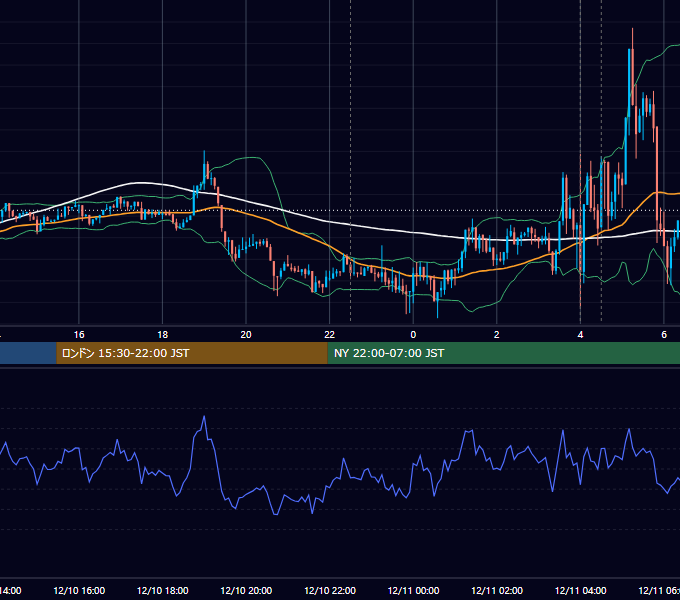Image resolution: width=680 pixels, height=600 pixels.
Task: Click the '18' hour label on chart axis
Action: pos(163,335)
